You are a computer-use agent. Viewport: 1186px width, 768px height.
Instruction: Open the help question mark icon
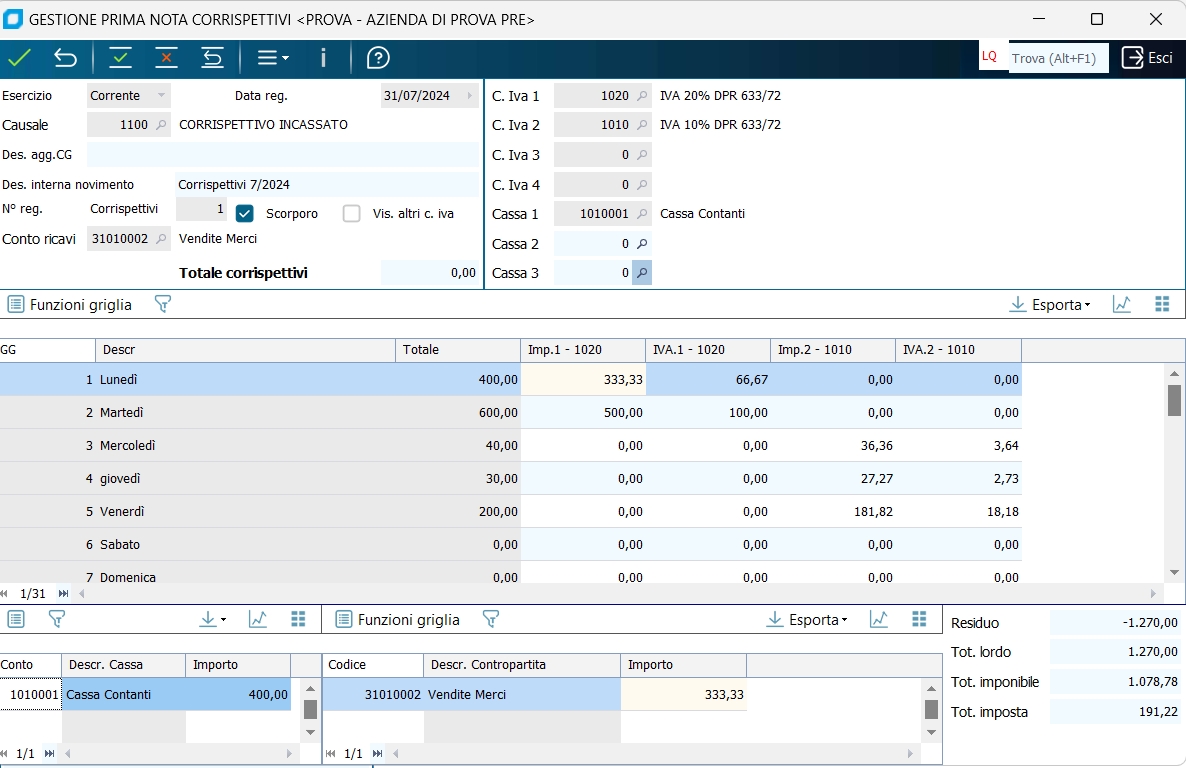tap(378, 58)
